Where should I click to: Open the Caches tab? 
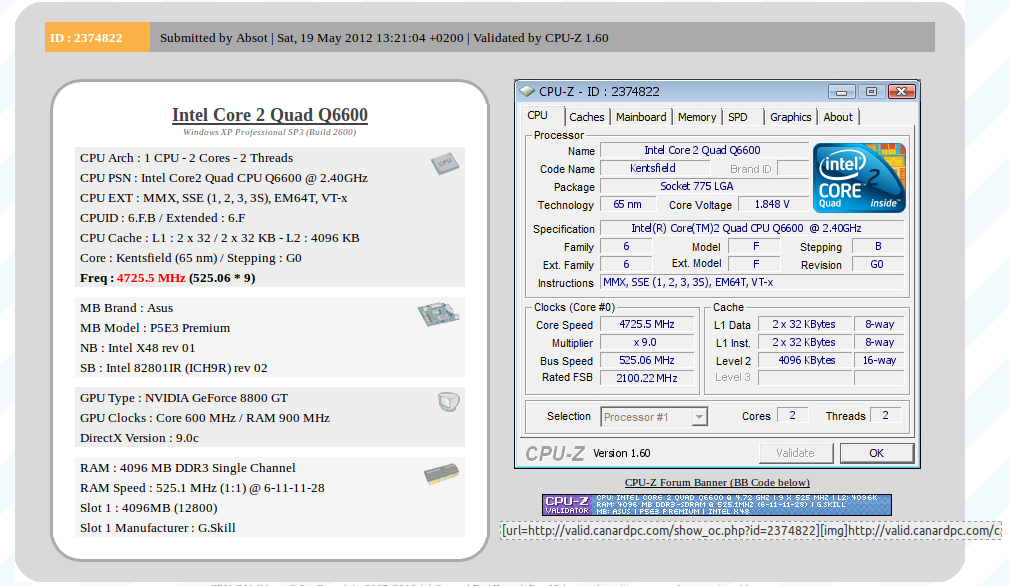tap(586, 117)
